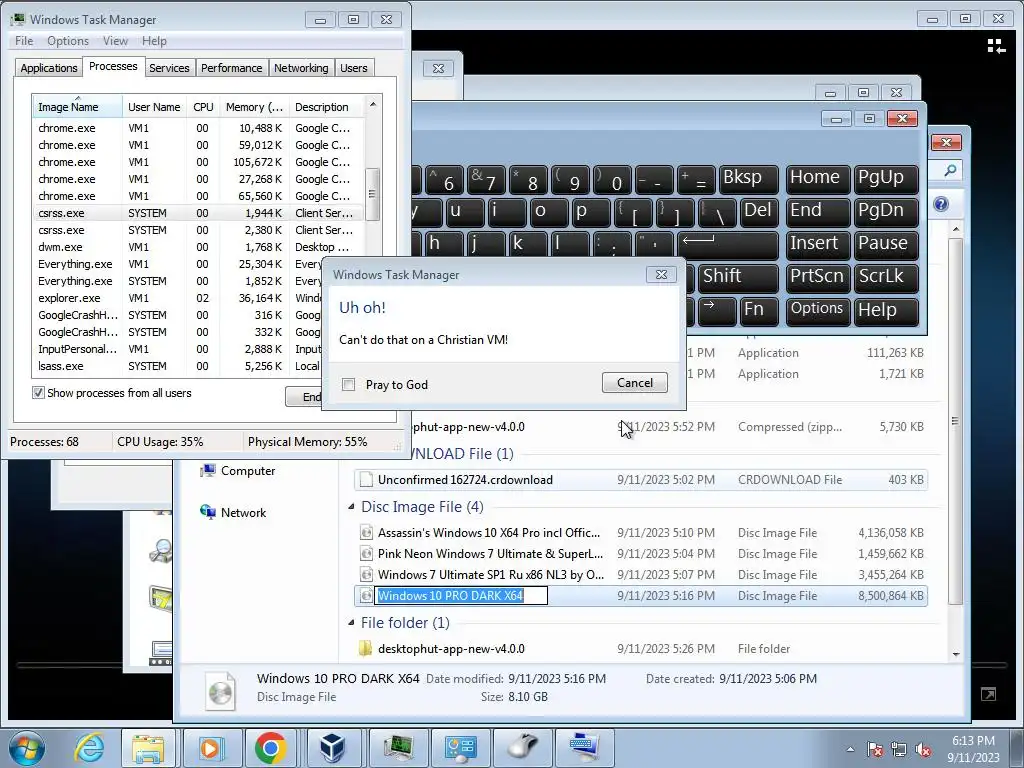Toggle Show processes from all users
1024x768 pixels.
pos(39,392)
